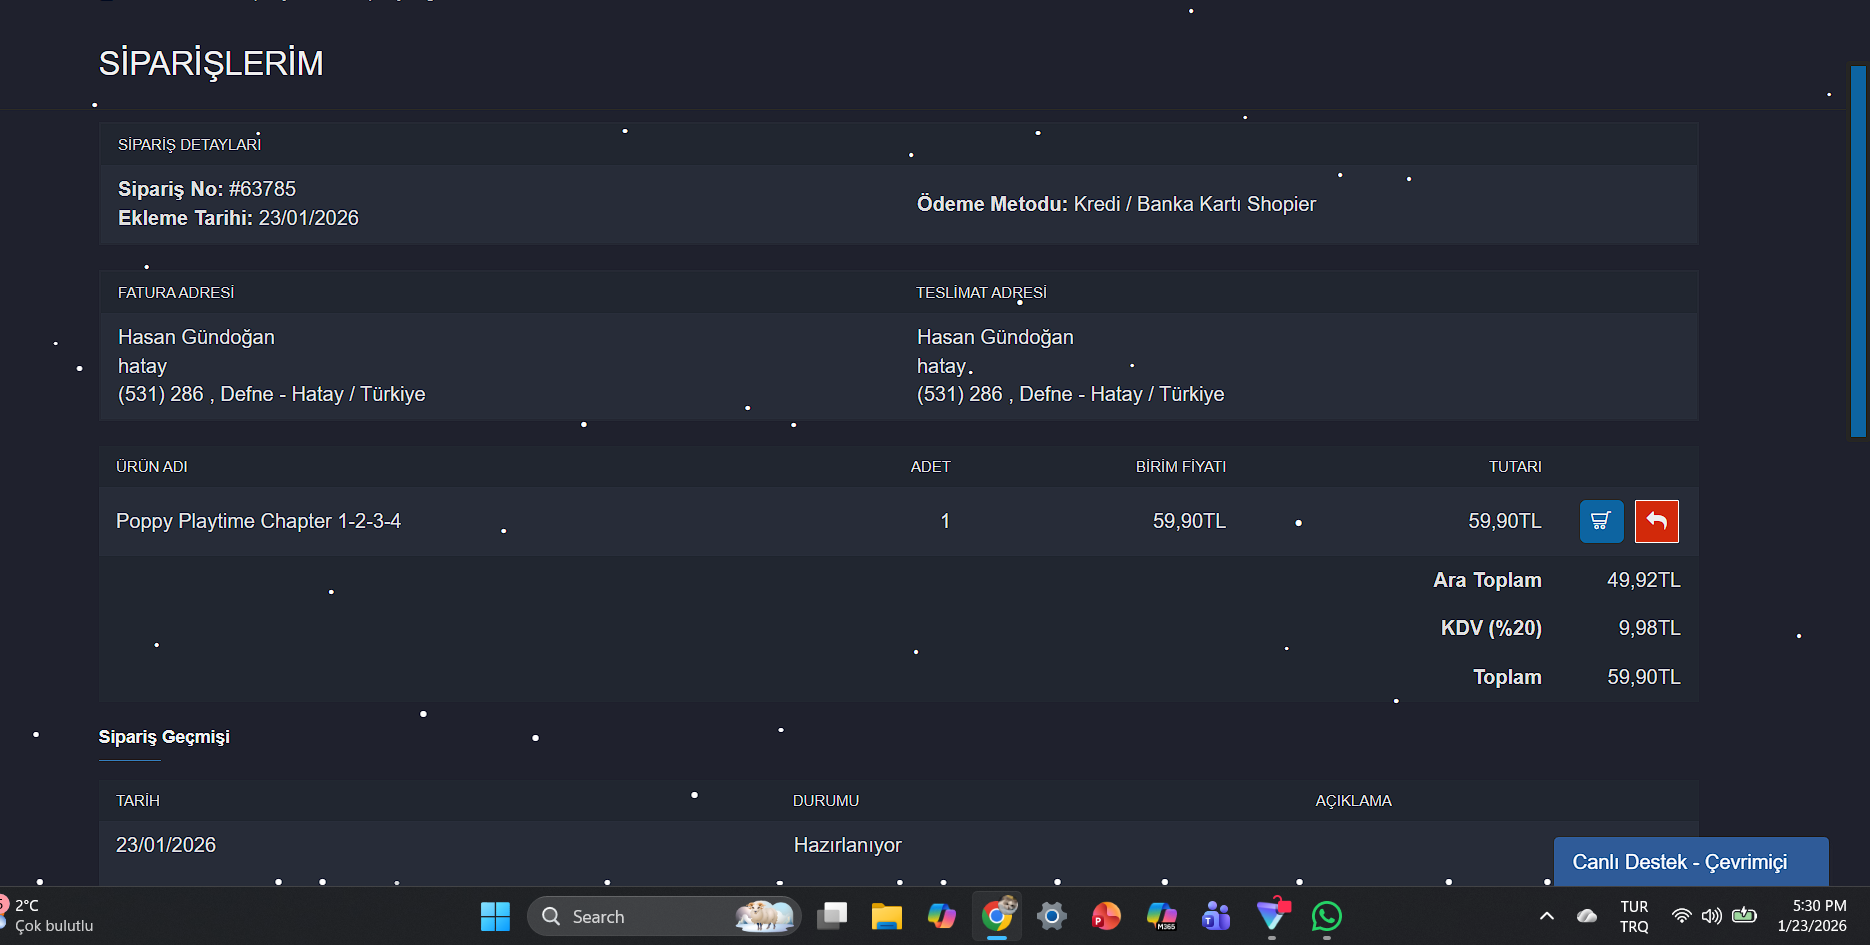Open WhatsApp from the taskbar
The image size is (1870, 945).
point(1327,916)
